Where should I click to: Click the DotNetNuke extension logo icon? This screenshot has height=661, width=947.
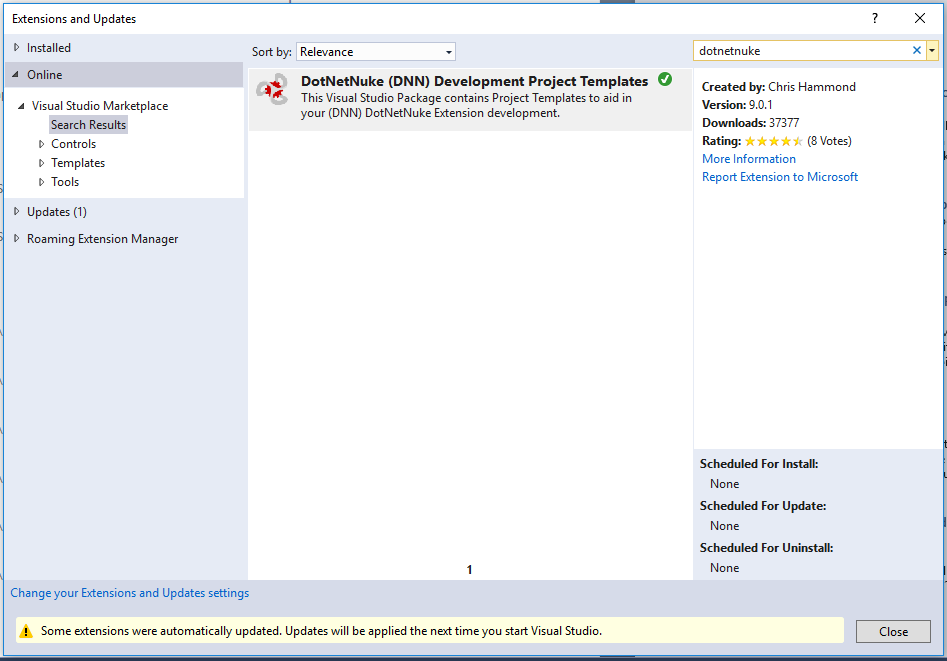click(x=272, y=89)
